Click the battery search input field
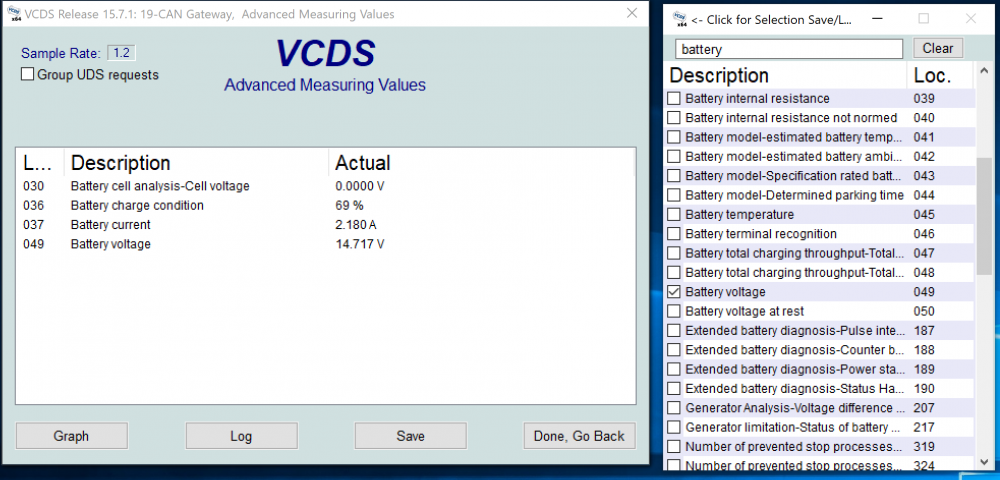The width and height of the screenshot is (1000, 480). [790, 49]
